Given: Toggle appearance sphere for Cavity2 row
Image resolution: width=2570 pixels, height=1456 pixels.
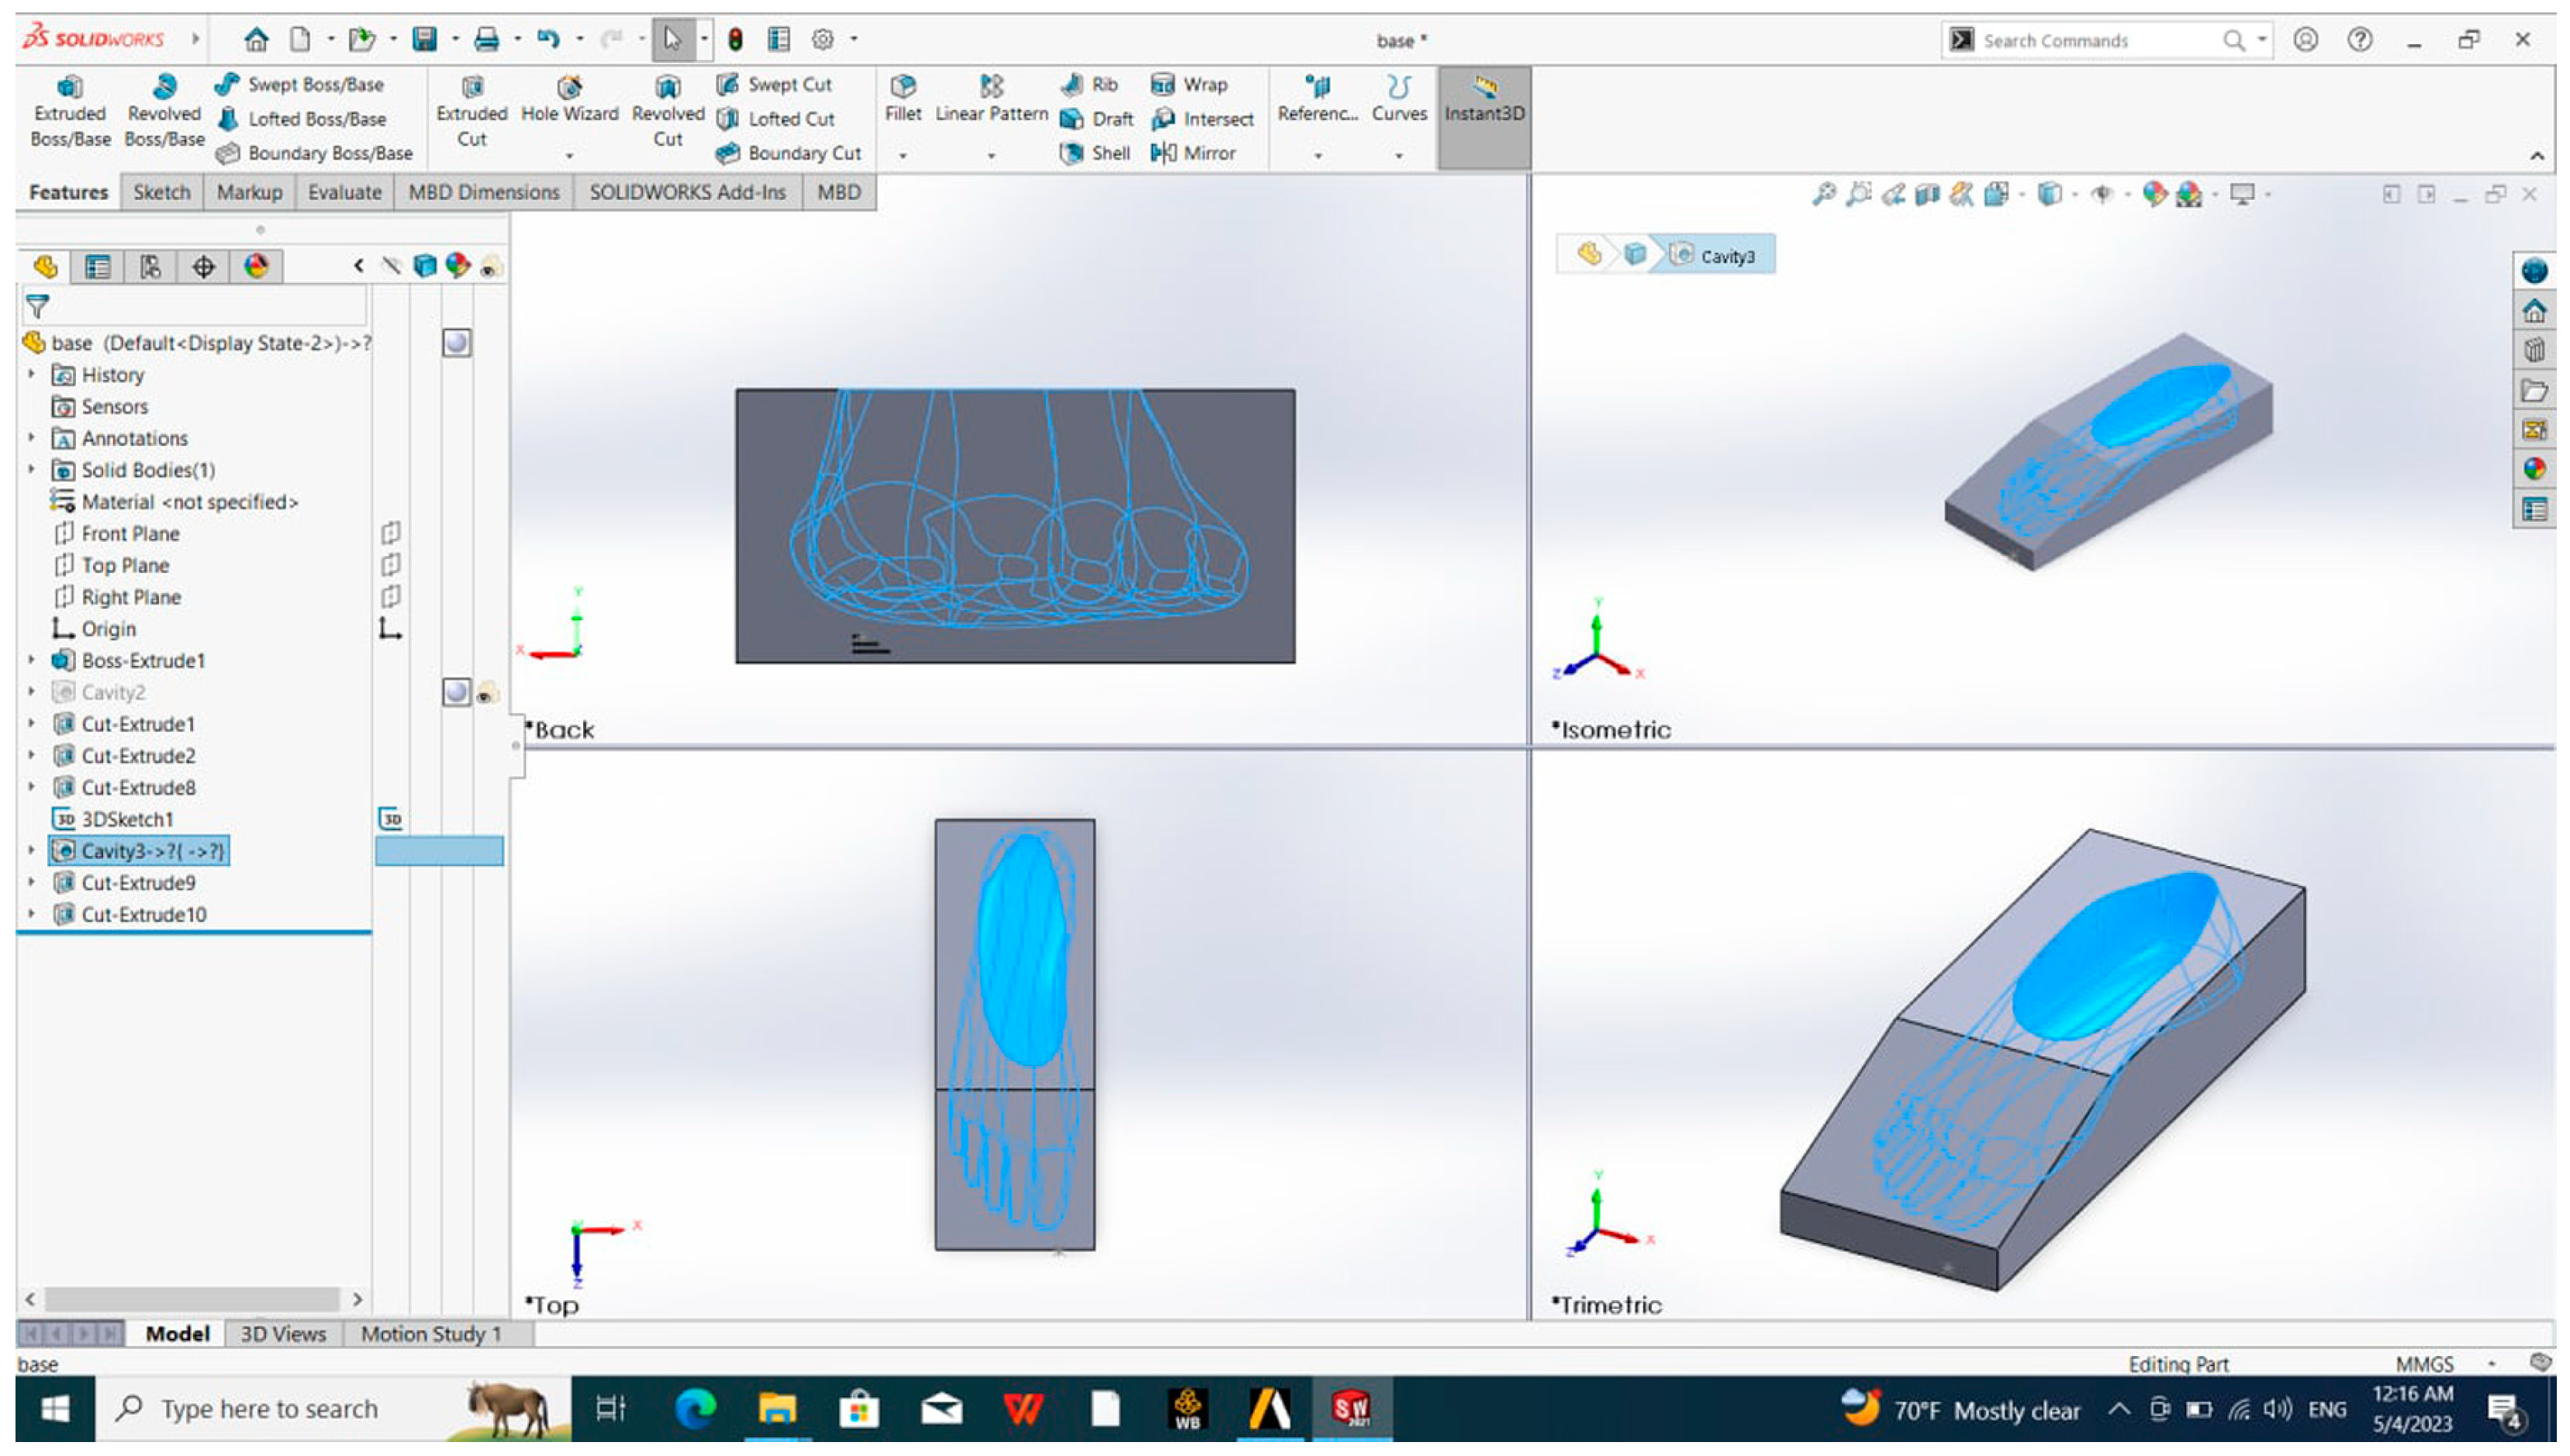Looking at the screenshot, I should click(456, 694).
